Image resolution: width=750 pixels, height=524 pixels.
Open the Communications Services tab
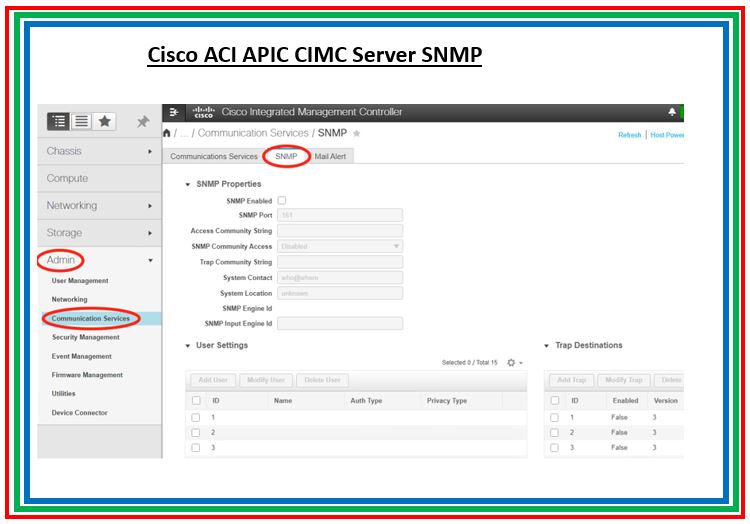(x=213, y=157)
